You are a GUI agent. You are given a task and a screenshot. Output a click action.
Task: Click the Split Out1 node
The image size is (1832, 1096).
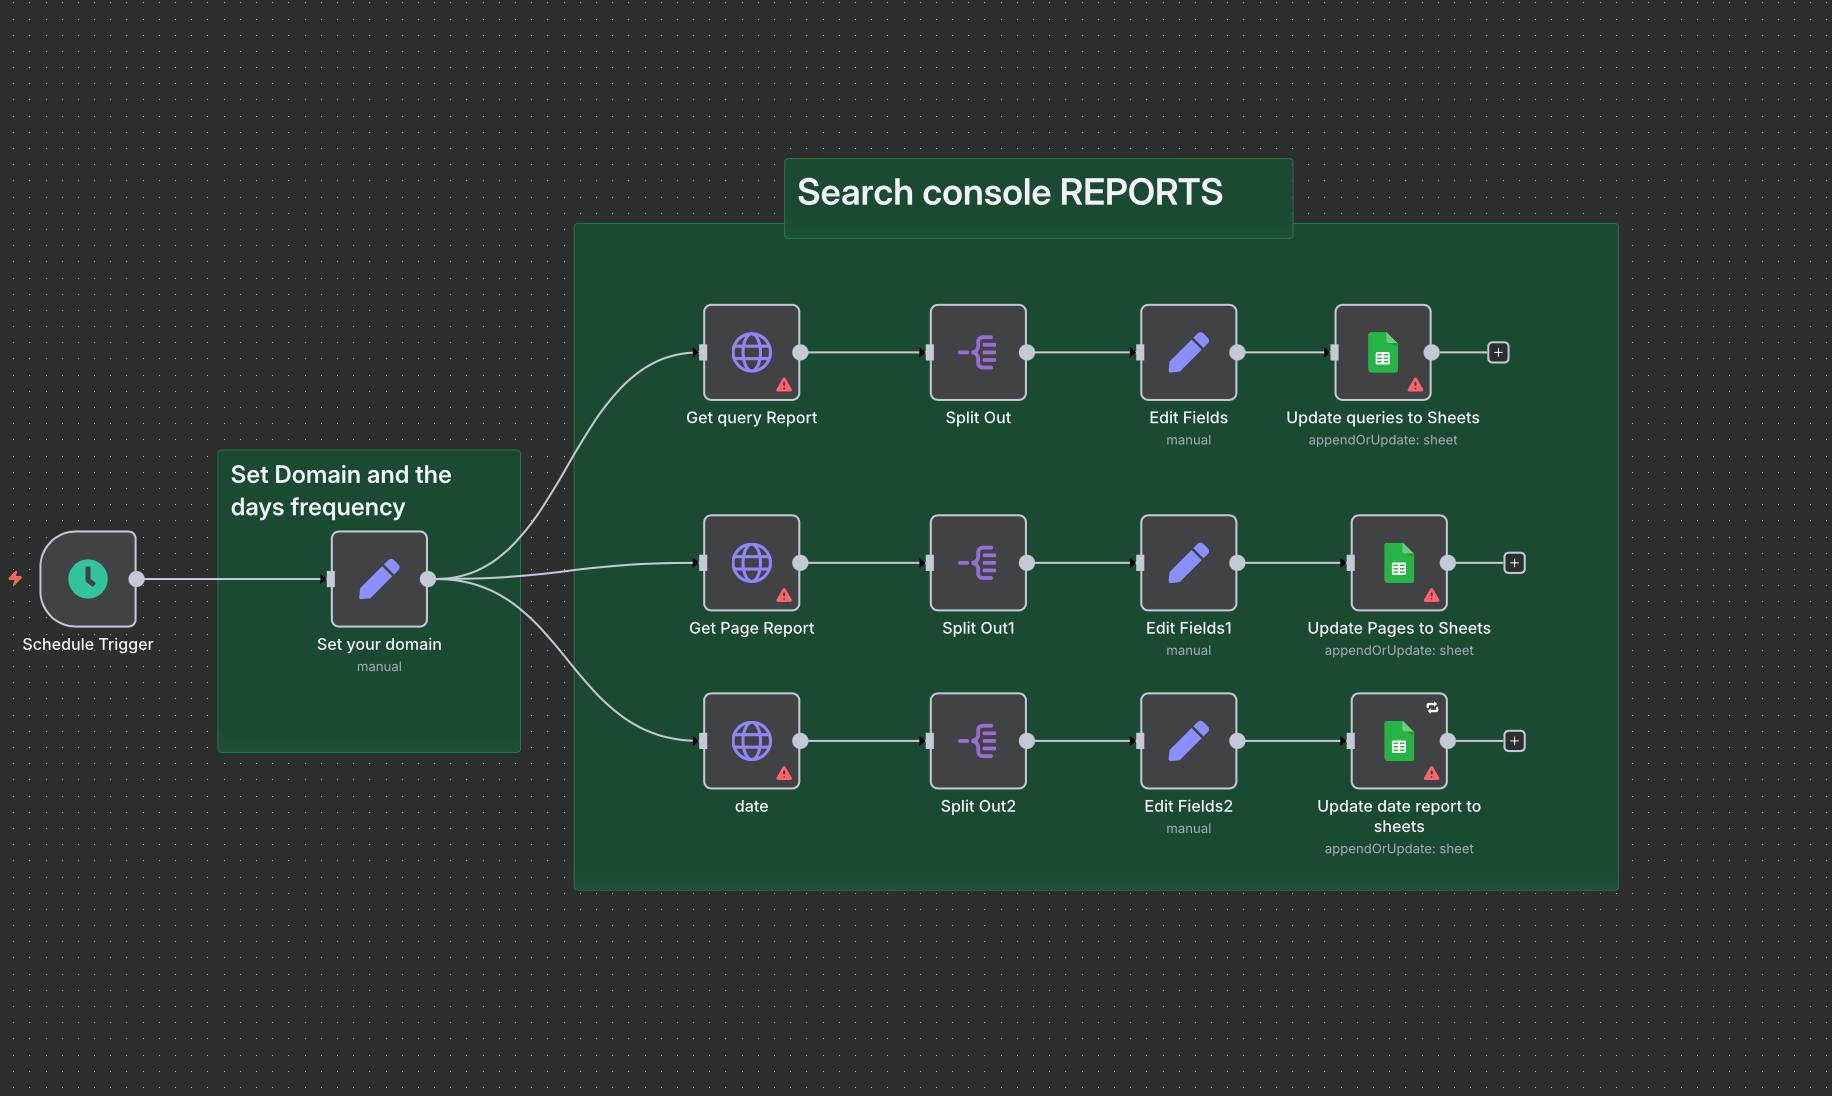click(978, 563)
